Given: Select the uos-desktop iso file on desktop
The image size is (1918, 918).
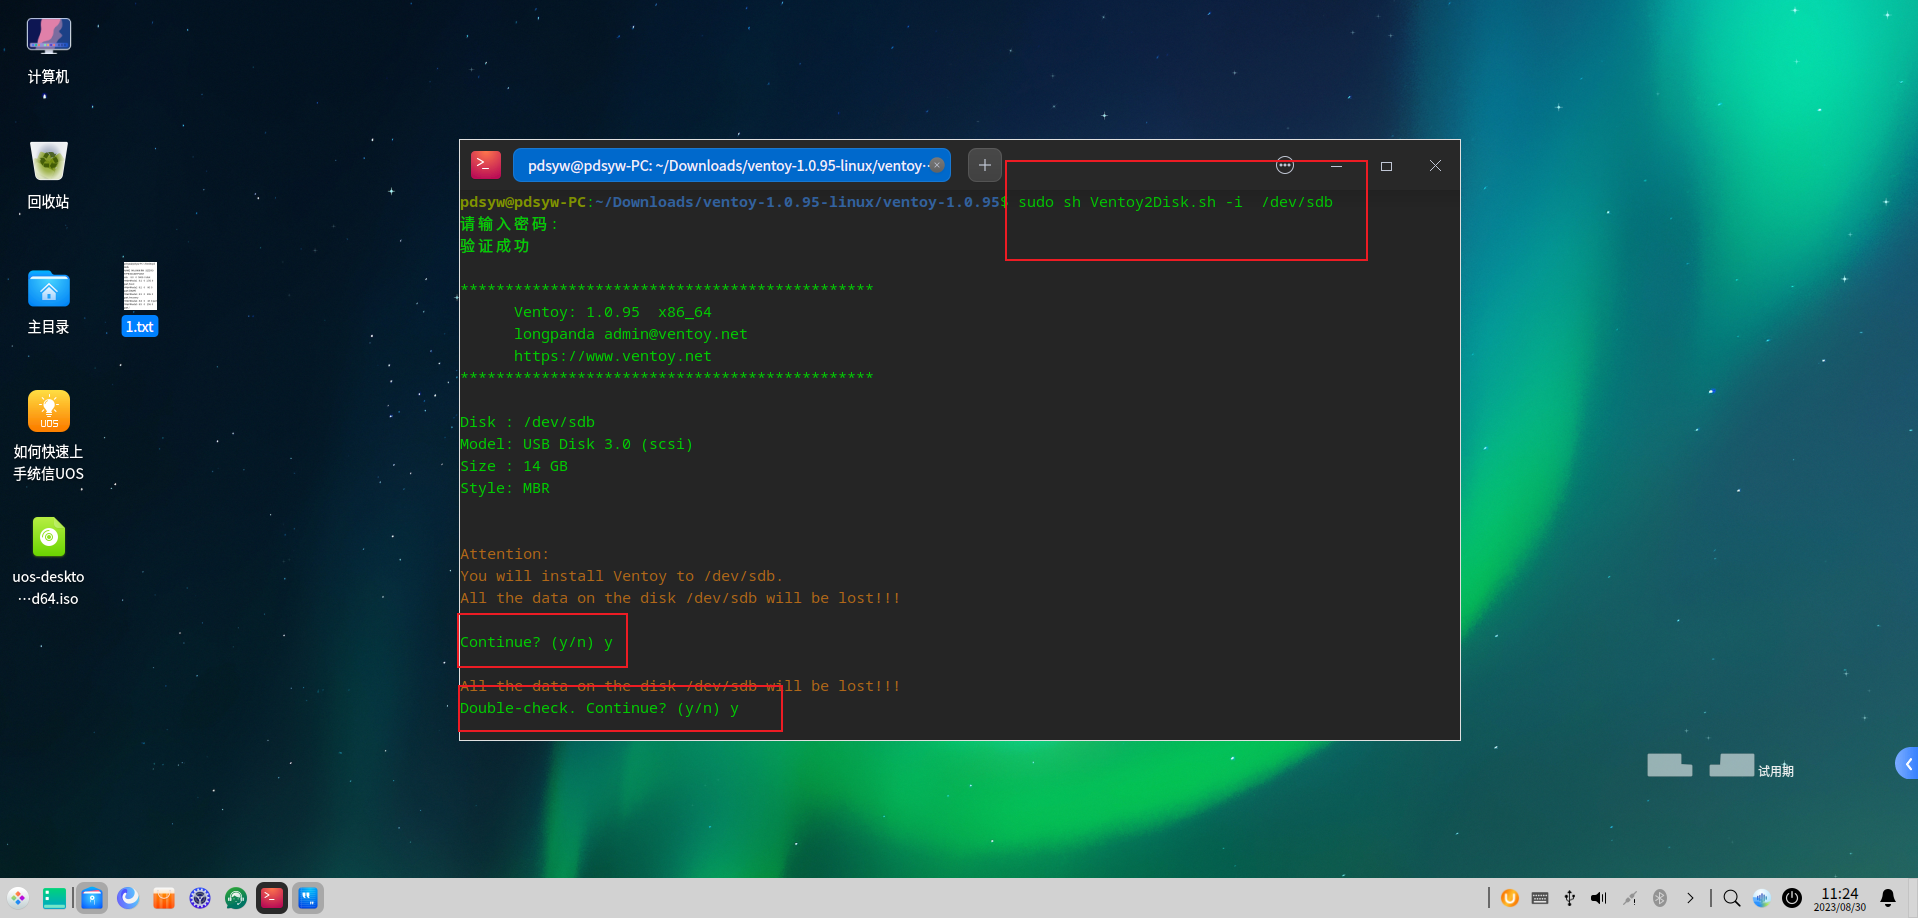Looking at the screenshot, I should (48, 561).
